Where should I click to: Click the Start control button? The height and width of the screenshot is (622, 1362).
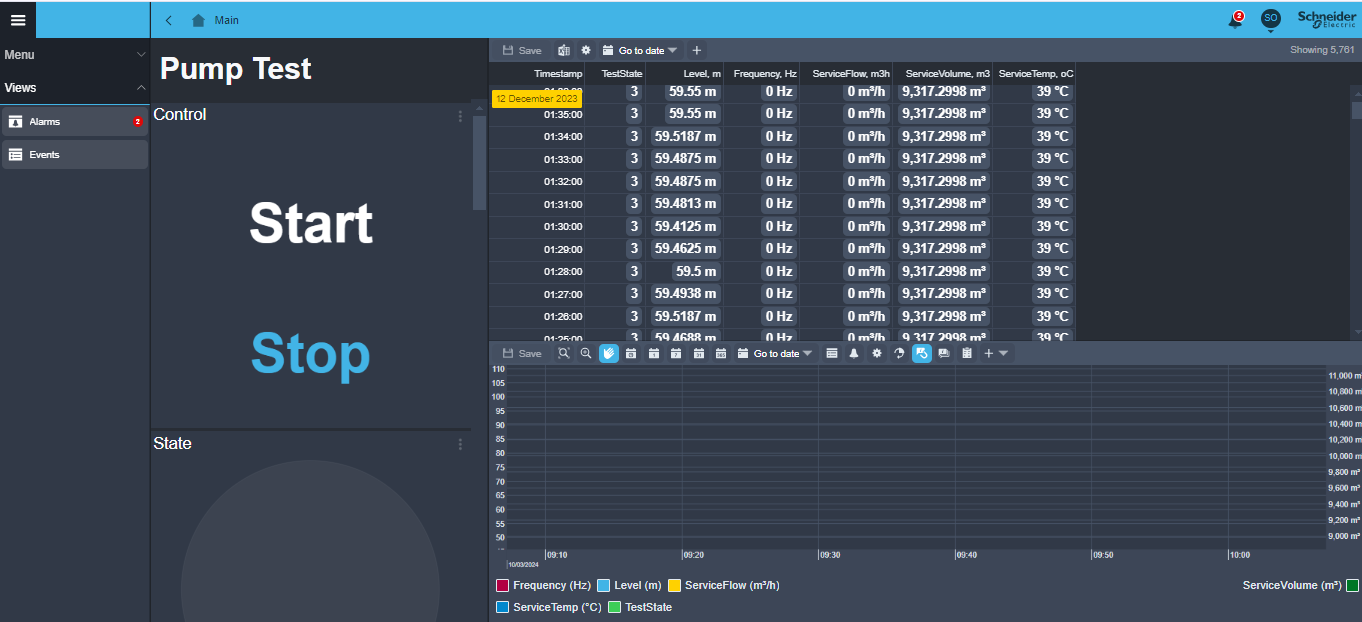(311, 223)
